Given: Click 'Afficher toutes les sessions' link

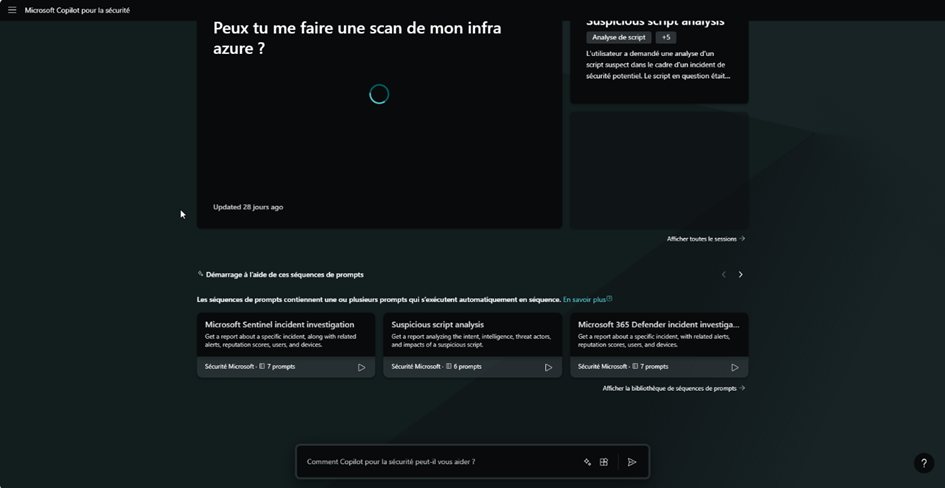Looking at the screenshot, I should pyautogui.click(x=705, y=239).
